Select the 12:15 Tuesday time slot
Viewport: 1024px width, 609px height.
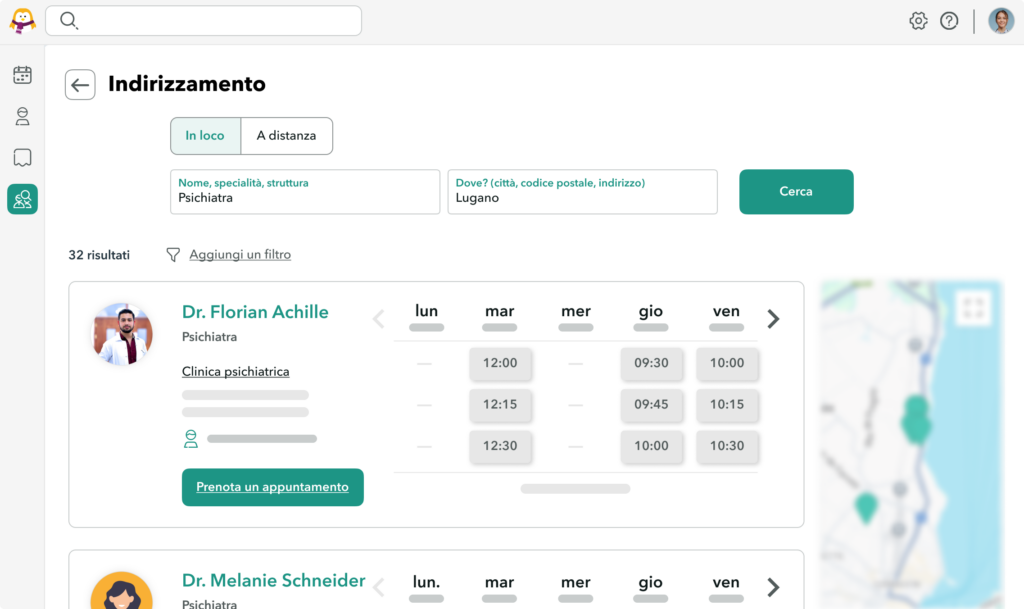click(x=500, y=405)
